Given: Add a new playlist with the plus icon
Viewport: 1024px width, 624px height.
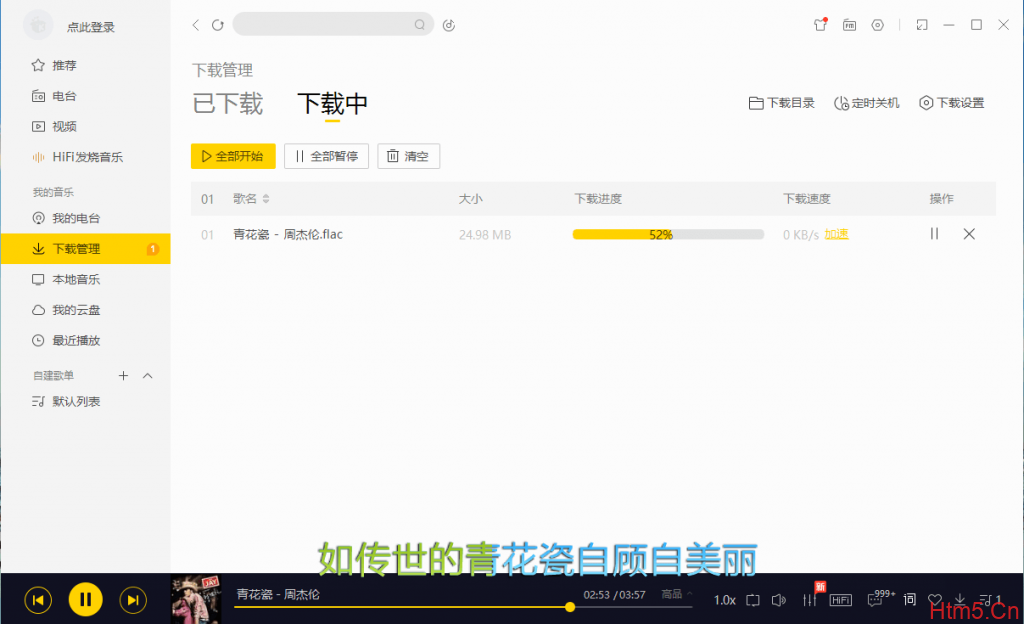Looking at the screenshot, I should pos(123,375).
